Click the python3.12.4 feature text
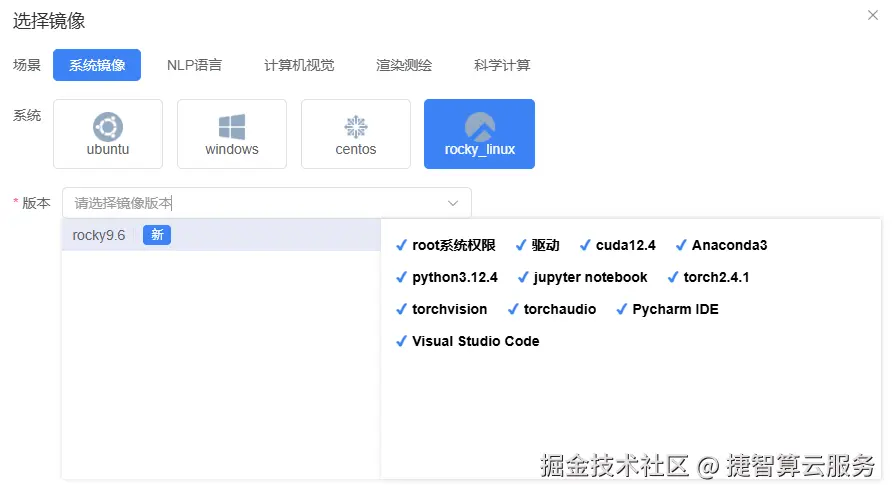The image size is (892, 496). pyautogui.click(x=455, y=278)
